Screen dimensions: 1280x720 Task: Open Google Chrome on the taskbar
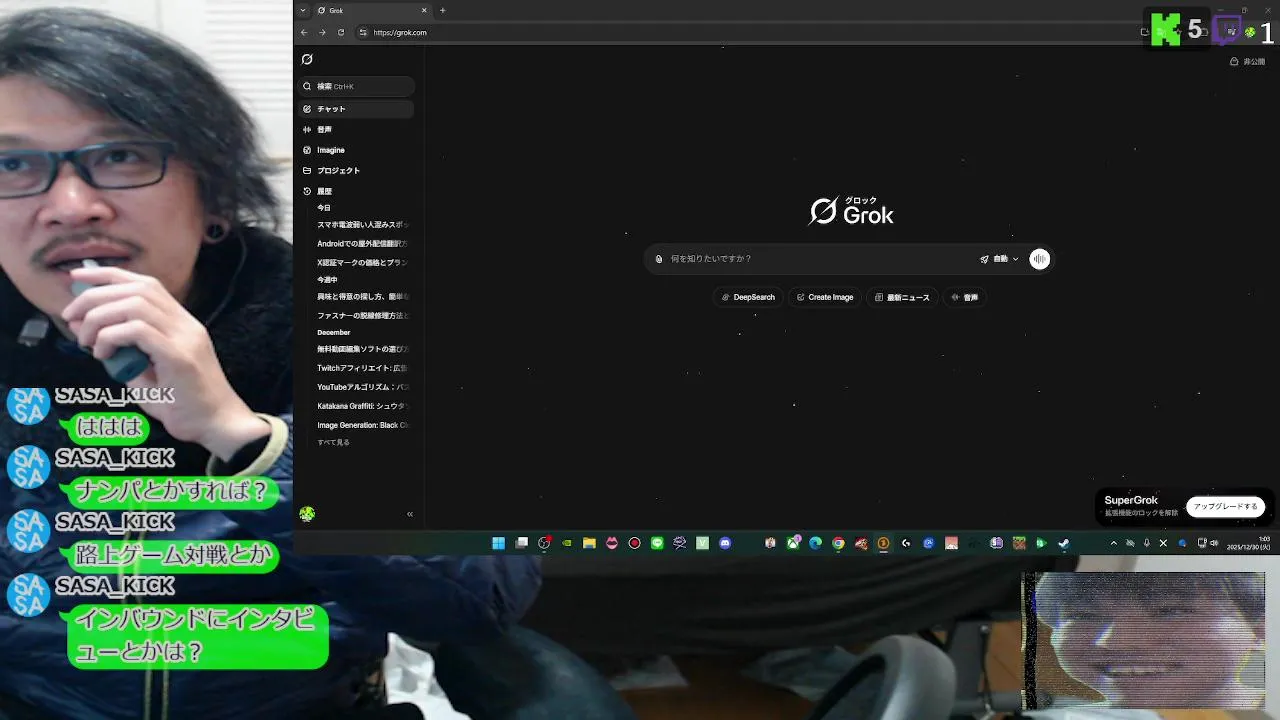(838, 543)
